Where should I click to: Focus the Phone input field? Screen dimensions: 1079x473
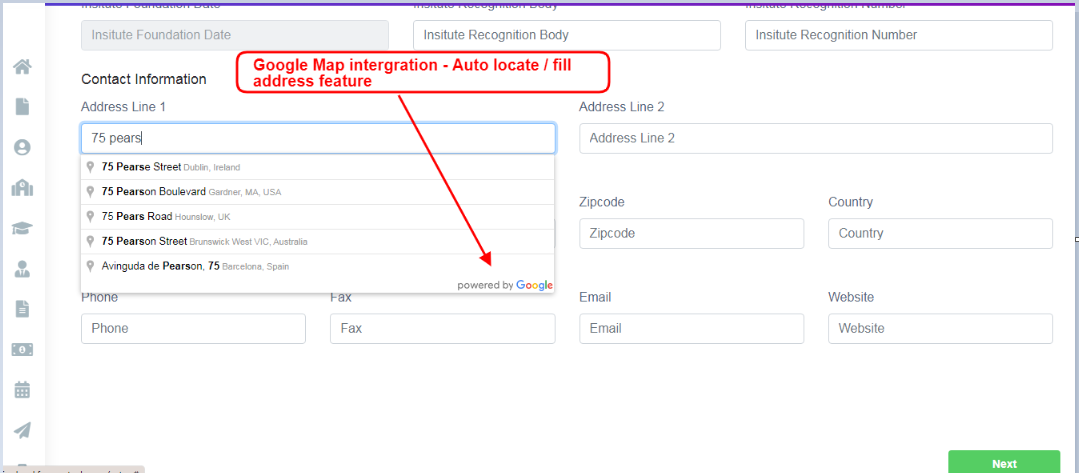click(x=193, y=328)
